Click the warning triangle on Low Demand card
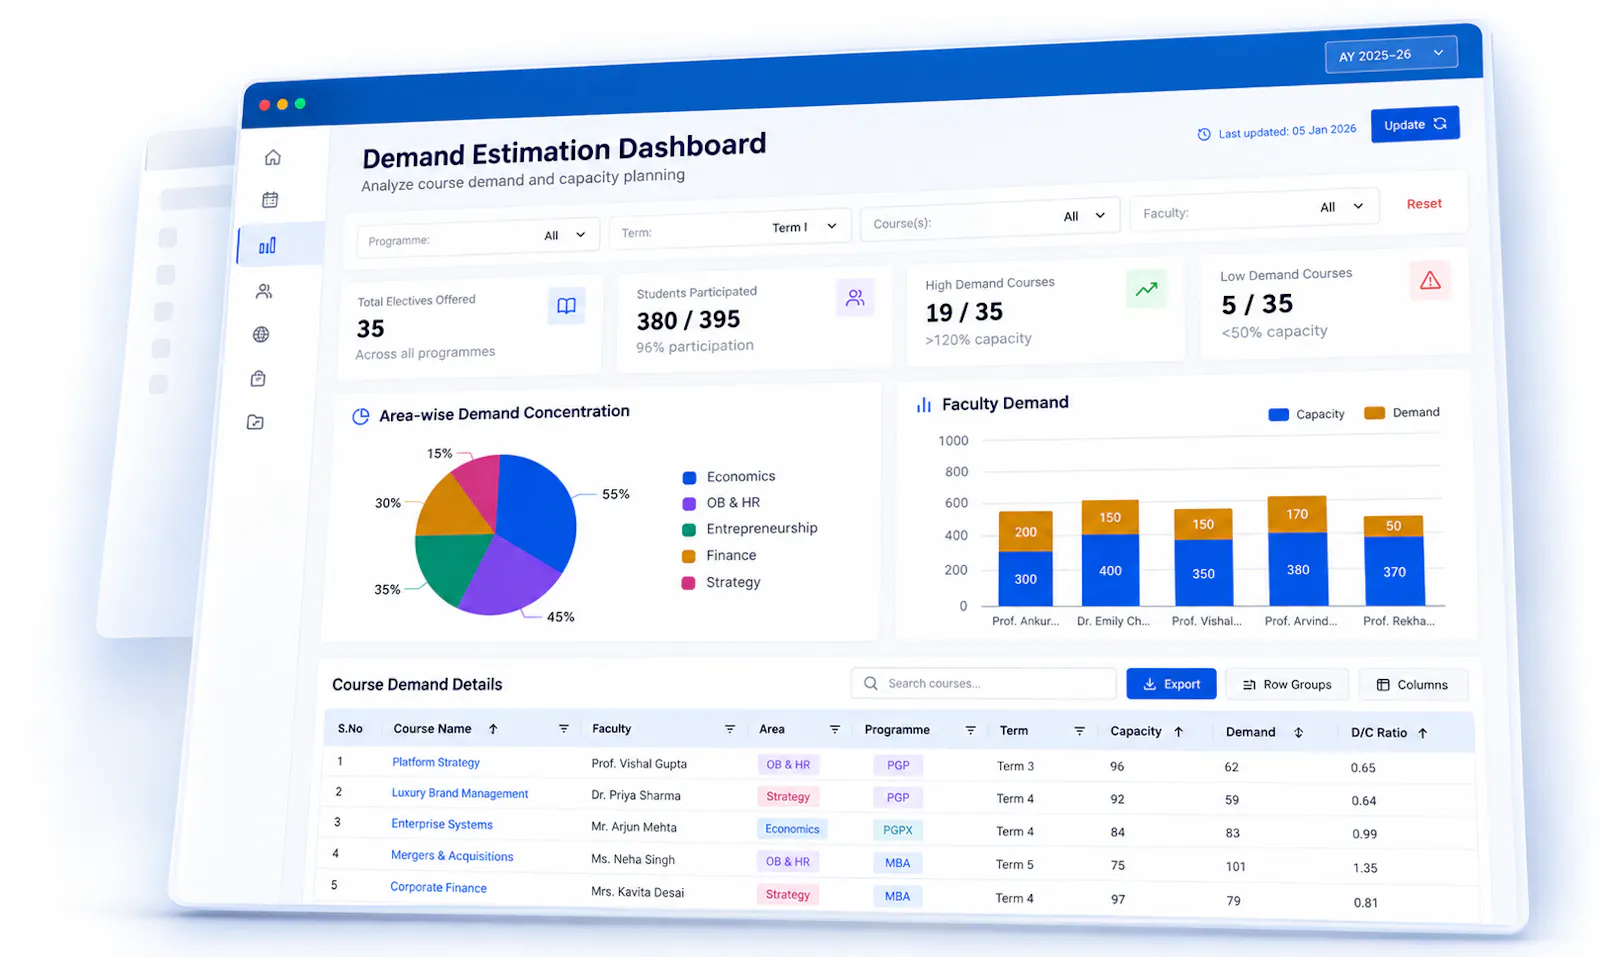 tap(1430, 280)
